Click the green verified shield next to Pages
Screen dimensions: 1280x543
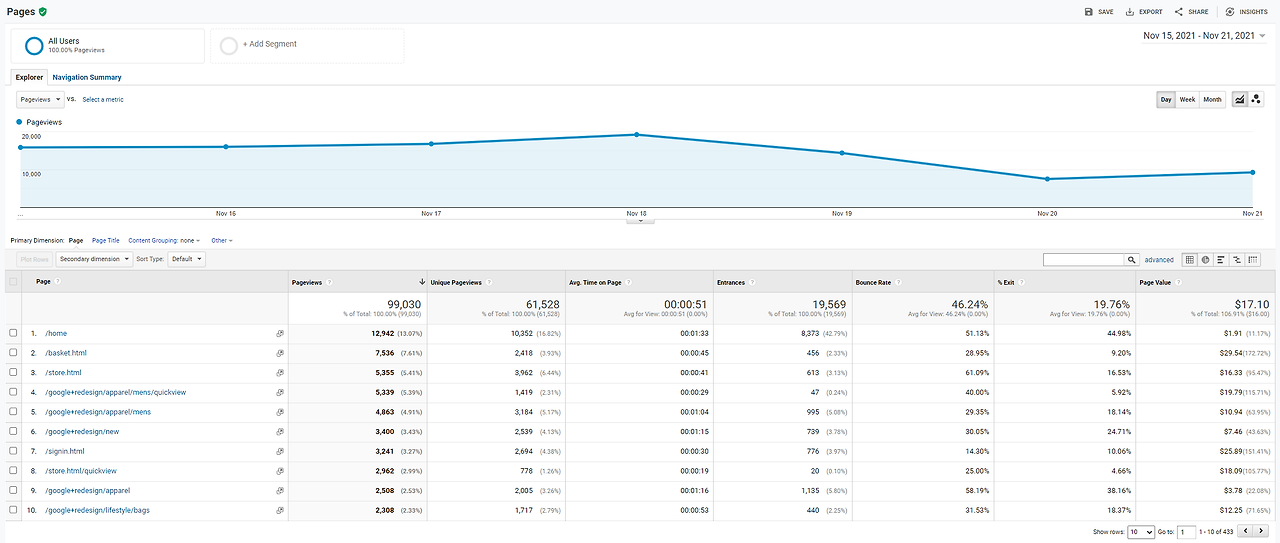click(43, 11)
